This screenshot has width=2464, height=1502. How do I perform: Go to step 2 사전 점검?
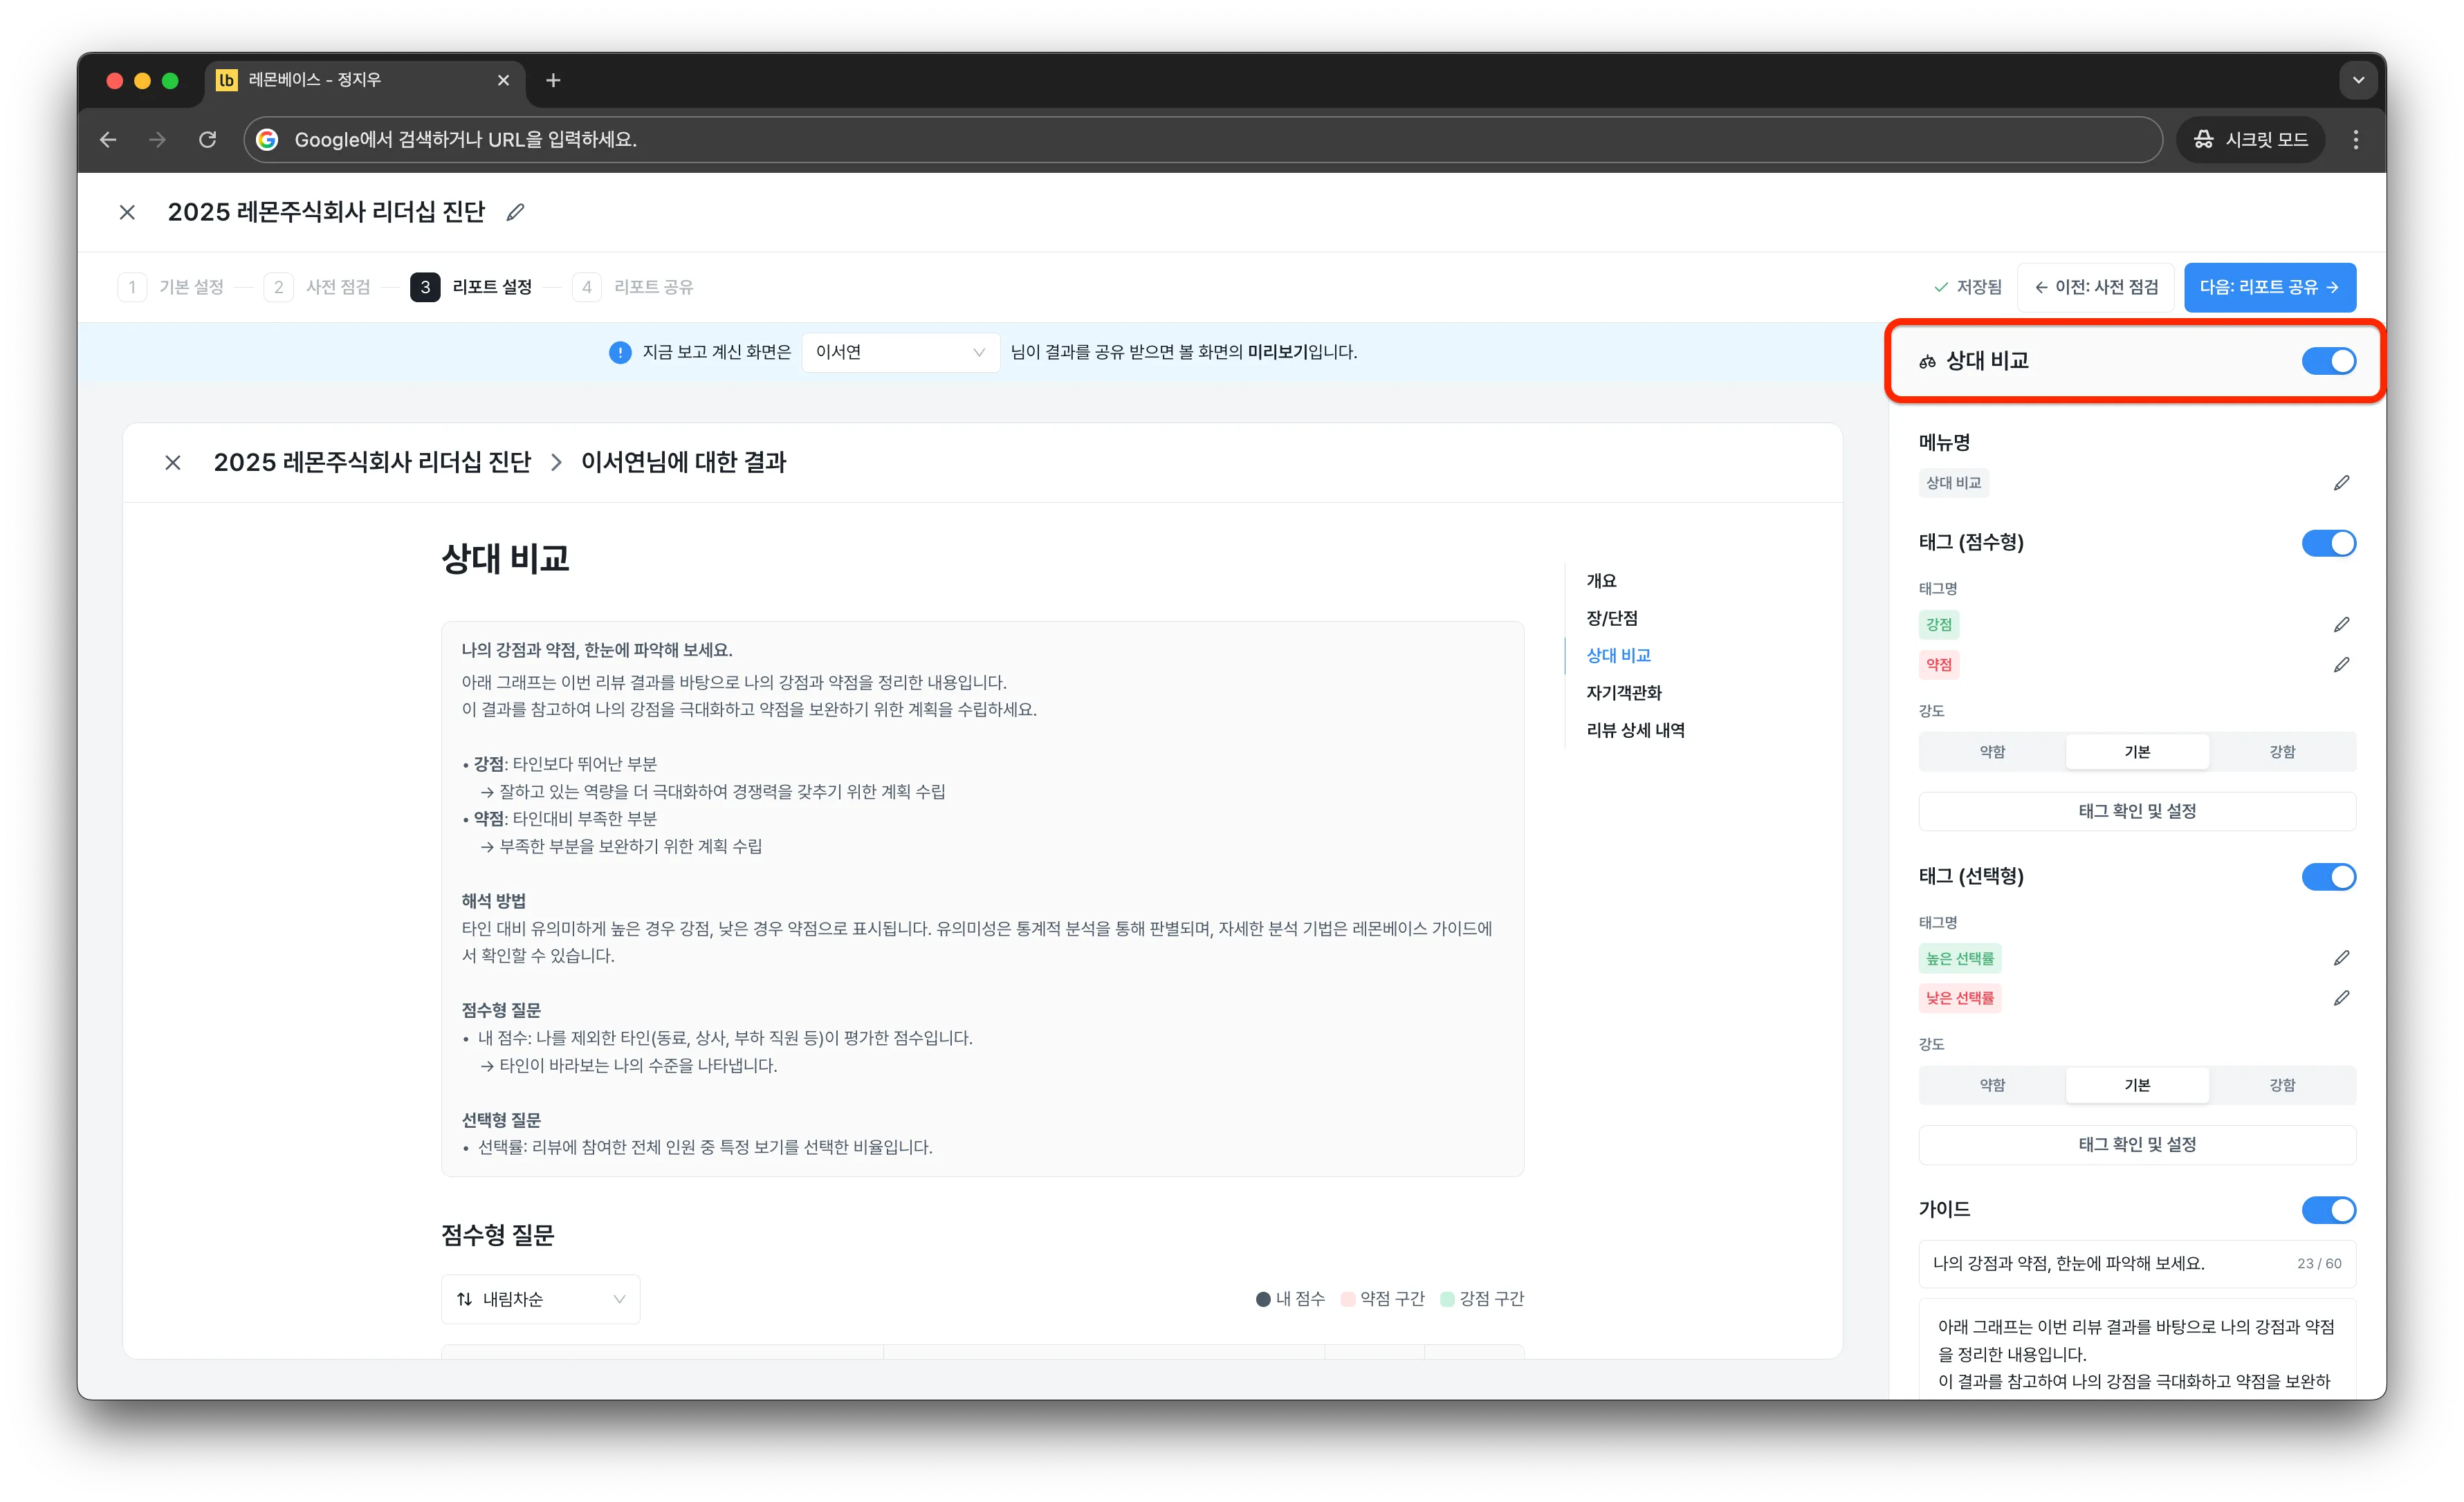click(318, 287)
